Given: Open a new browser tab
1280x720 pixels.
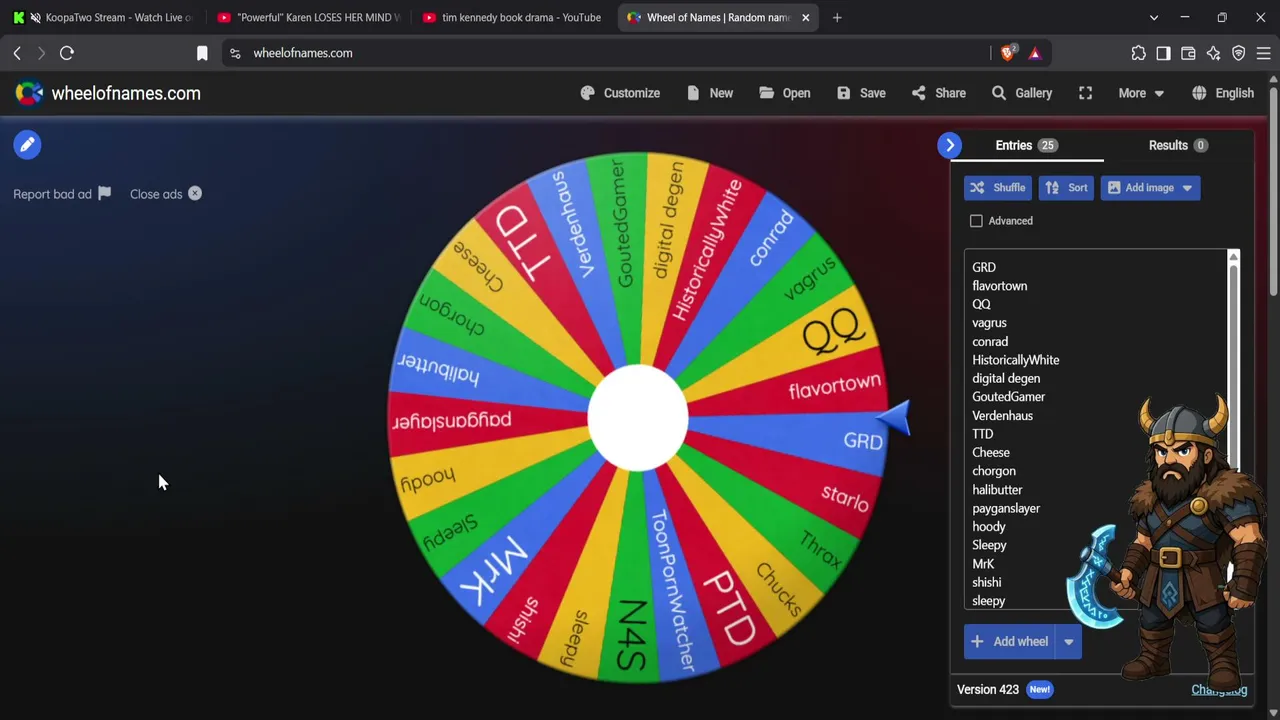Looking at the screenshot, I should click(837, 17).
